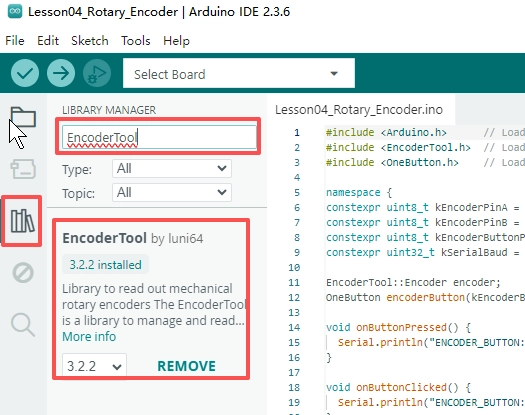Switch to Lesson04_Rotary_Encoder.ino tab
The width and height of the screenshot is (525, 415).
(x=359, y=110)
